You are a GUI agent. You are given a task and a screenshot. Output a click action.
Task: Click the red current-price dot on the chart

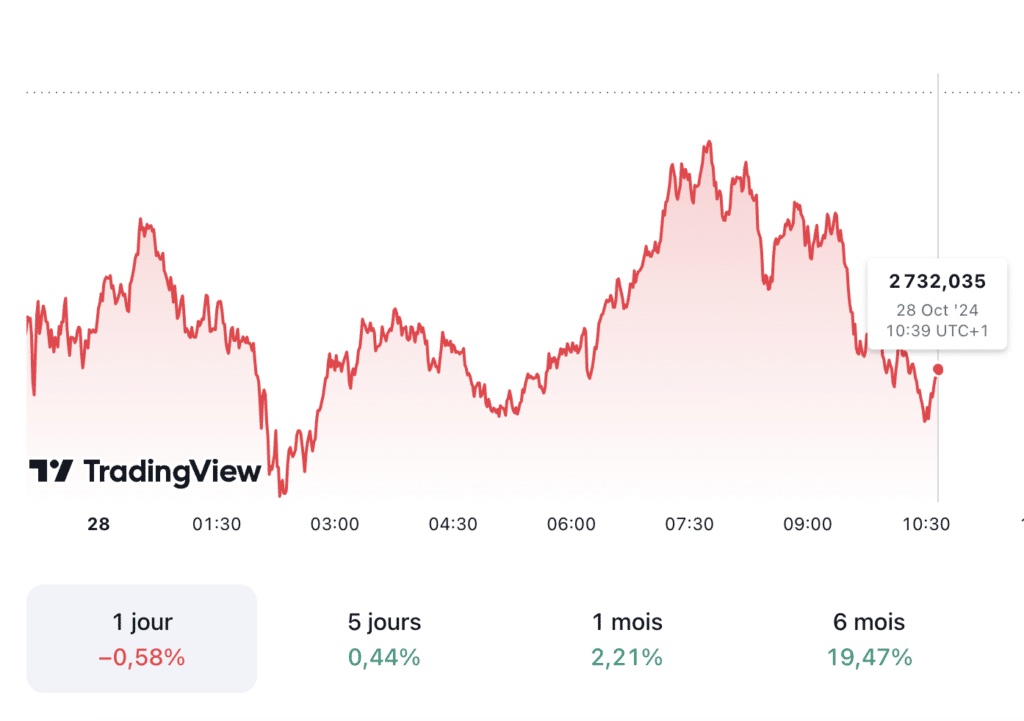[937, 370]
